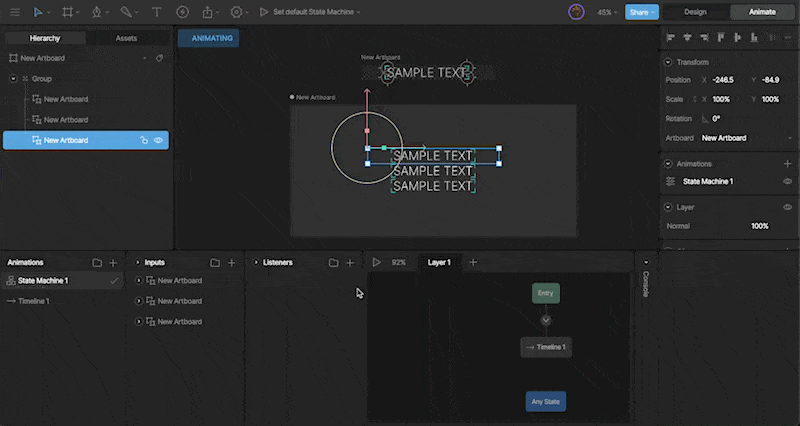Viewport: 800px width, 426px height.
Task: Open the Artboard New Artboard dropdown in inspector
Action: click(746, 138)
